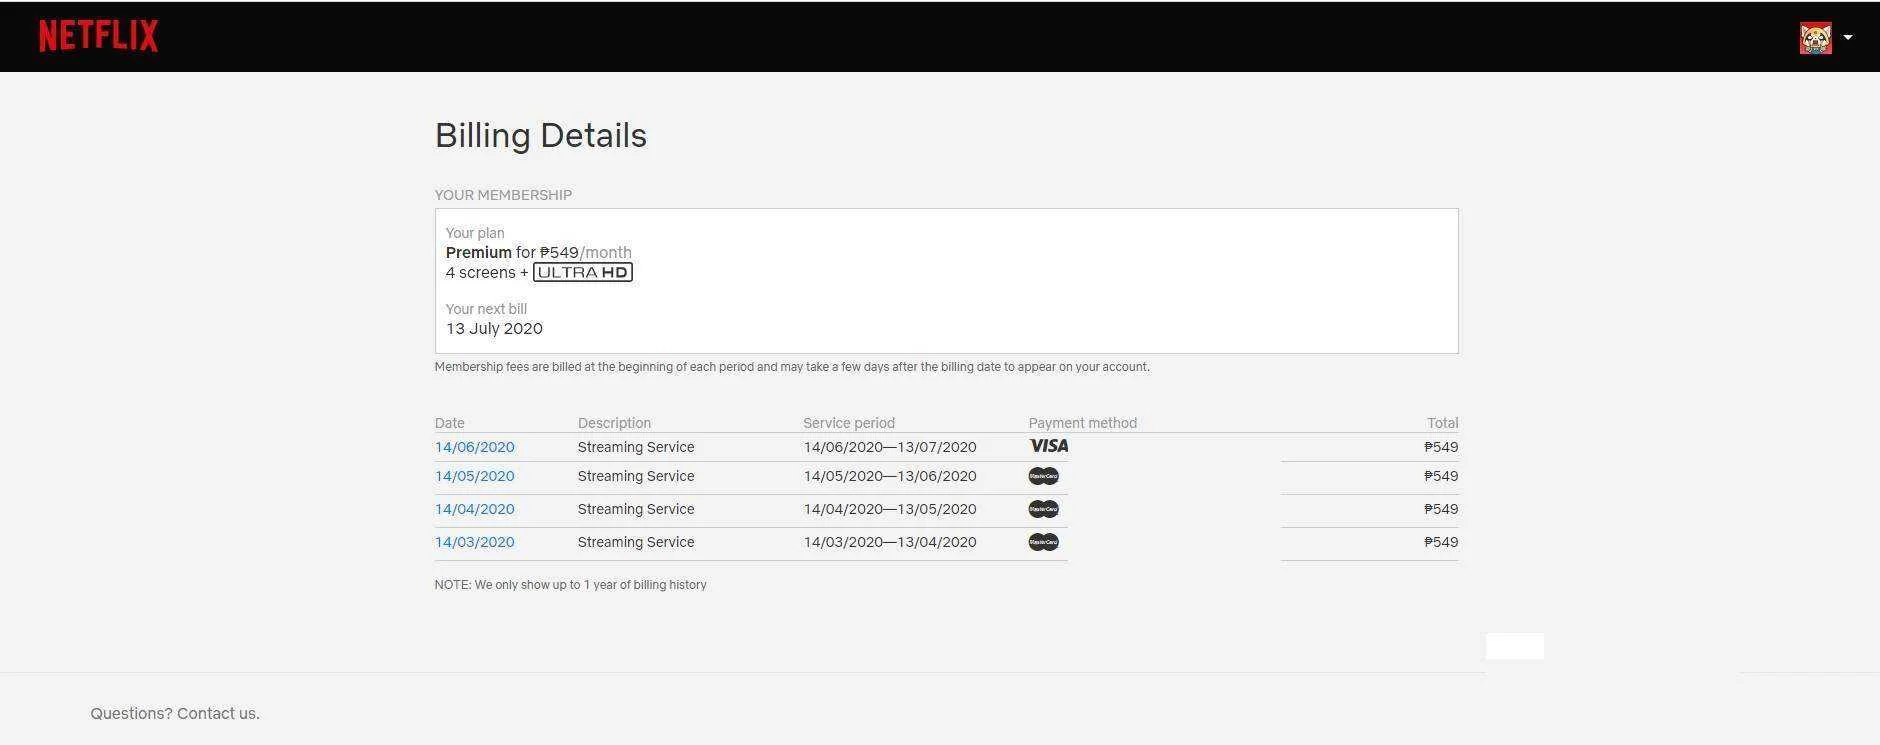
Task: Click the Payment method column header
Action: coord(1083,423)
